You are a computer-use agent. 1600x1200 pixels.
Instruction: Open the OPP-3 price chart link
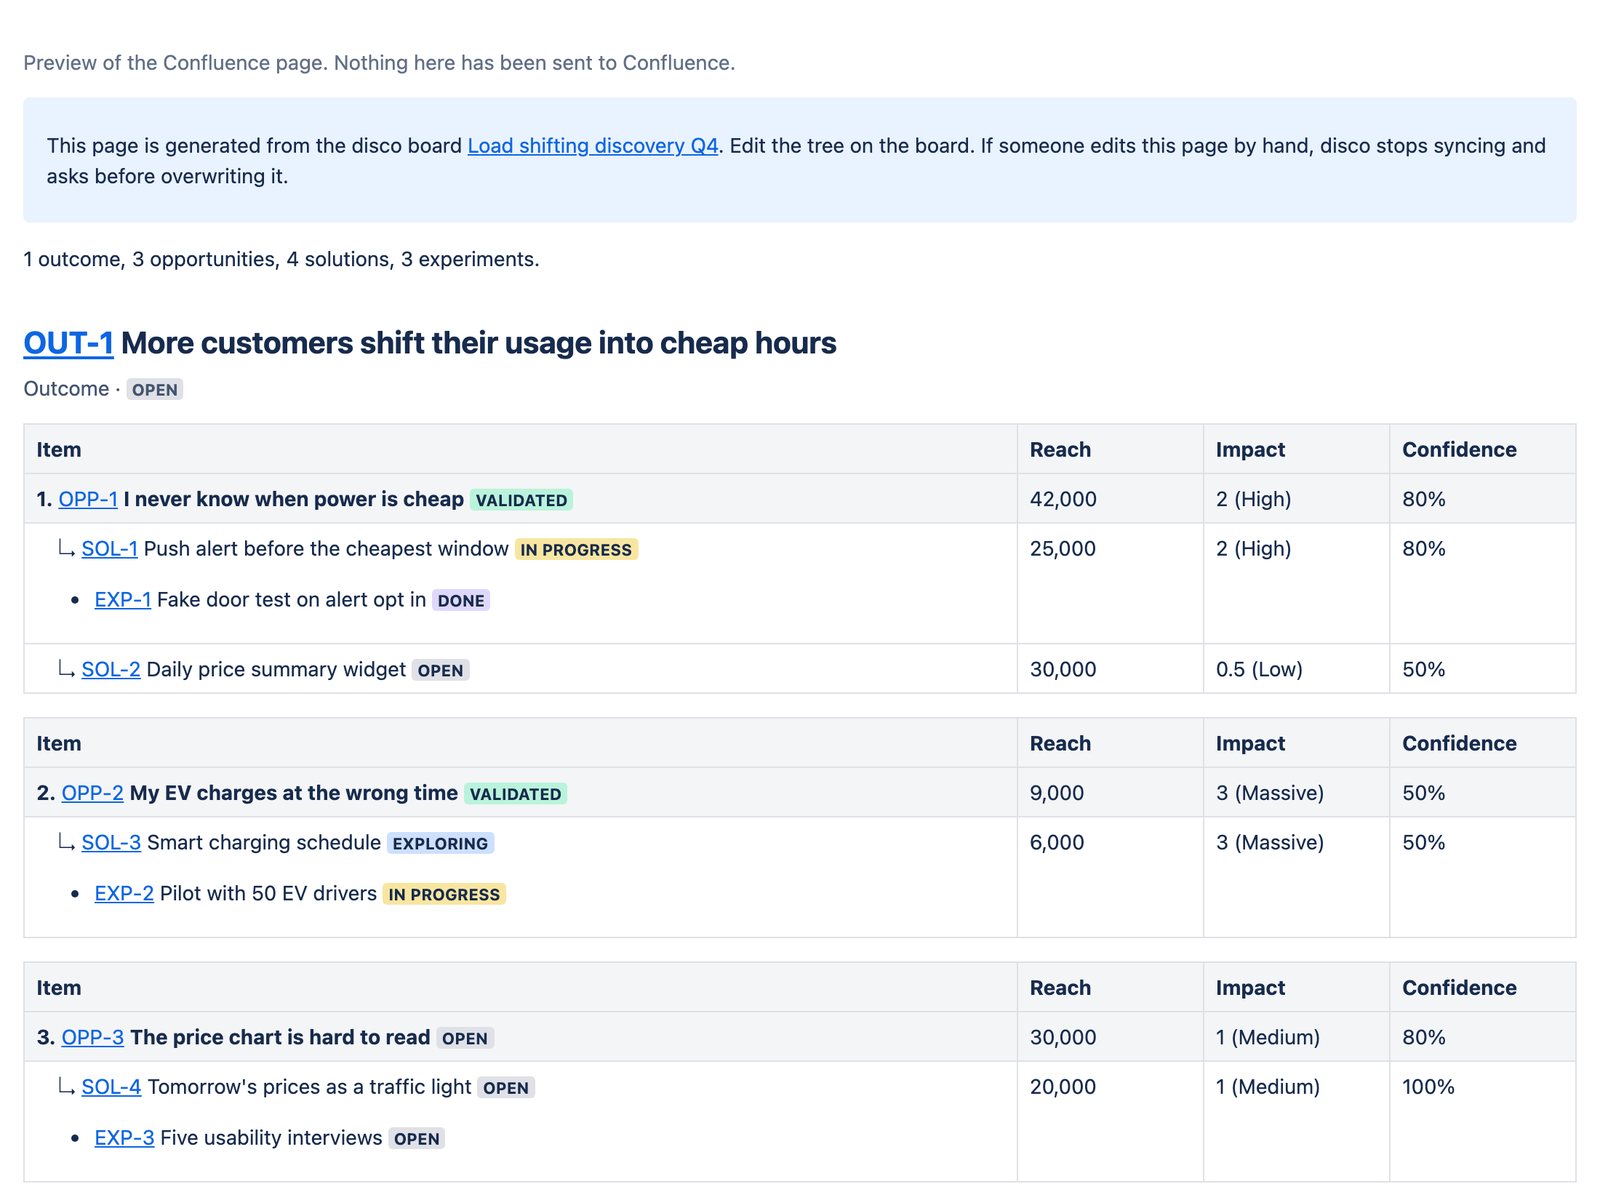click(x=93, y=1038)
